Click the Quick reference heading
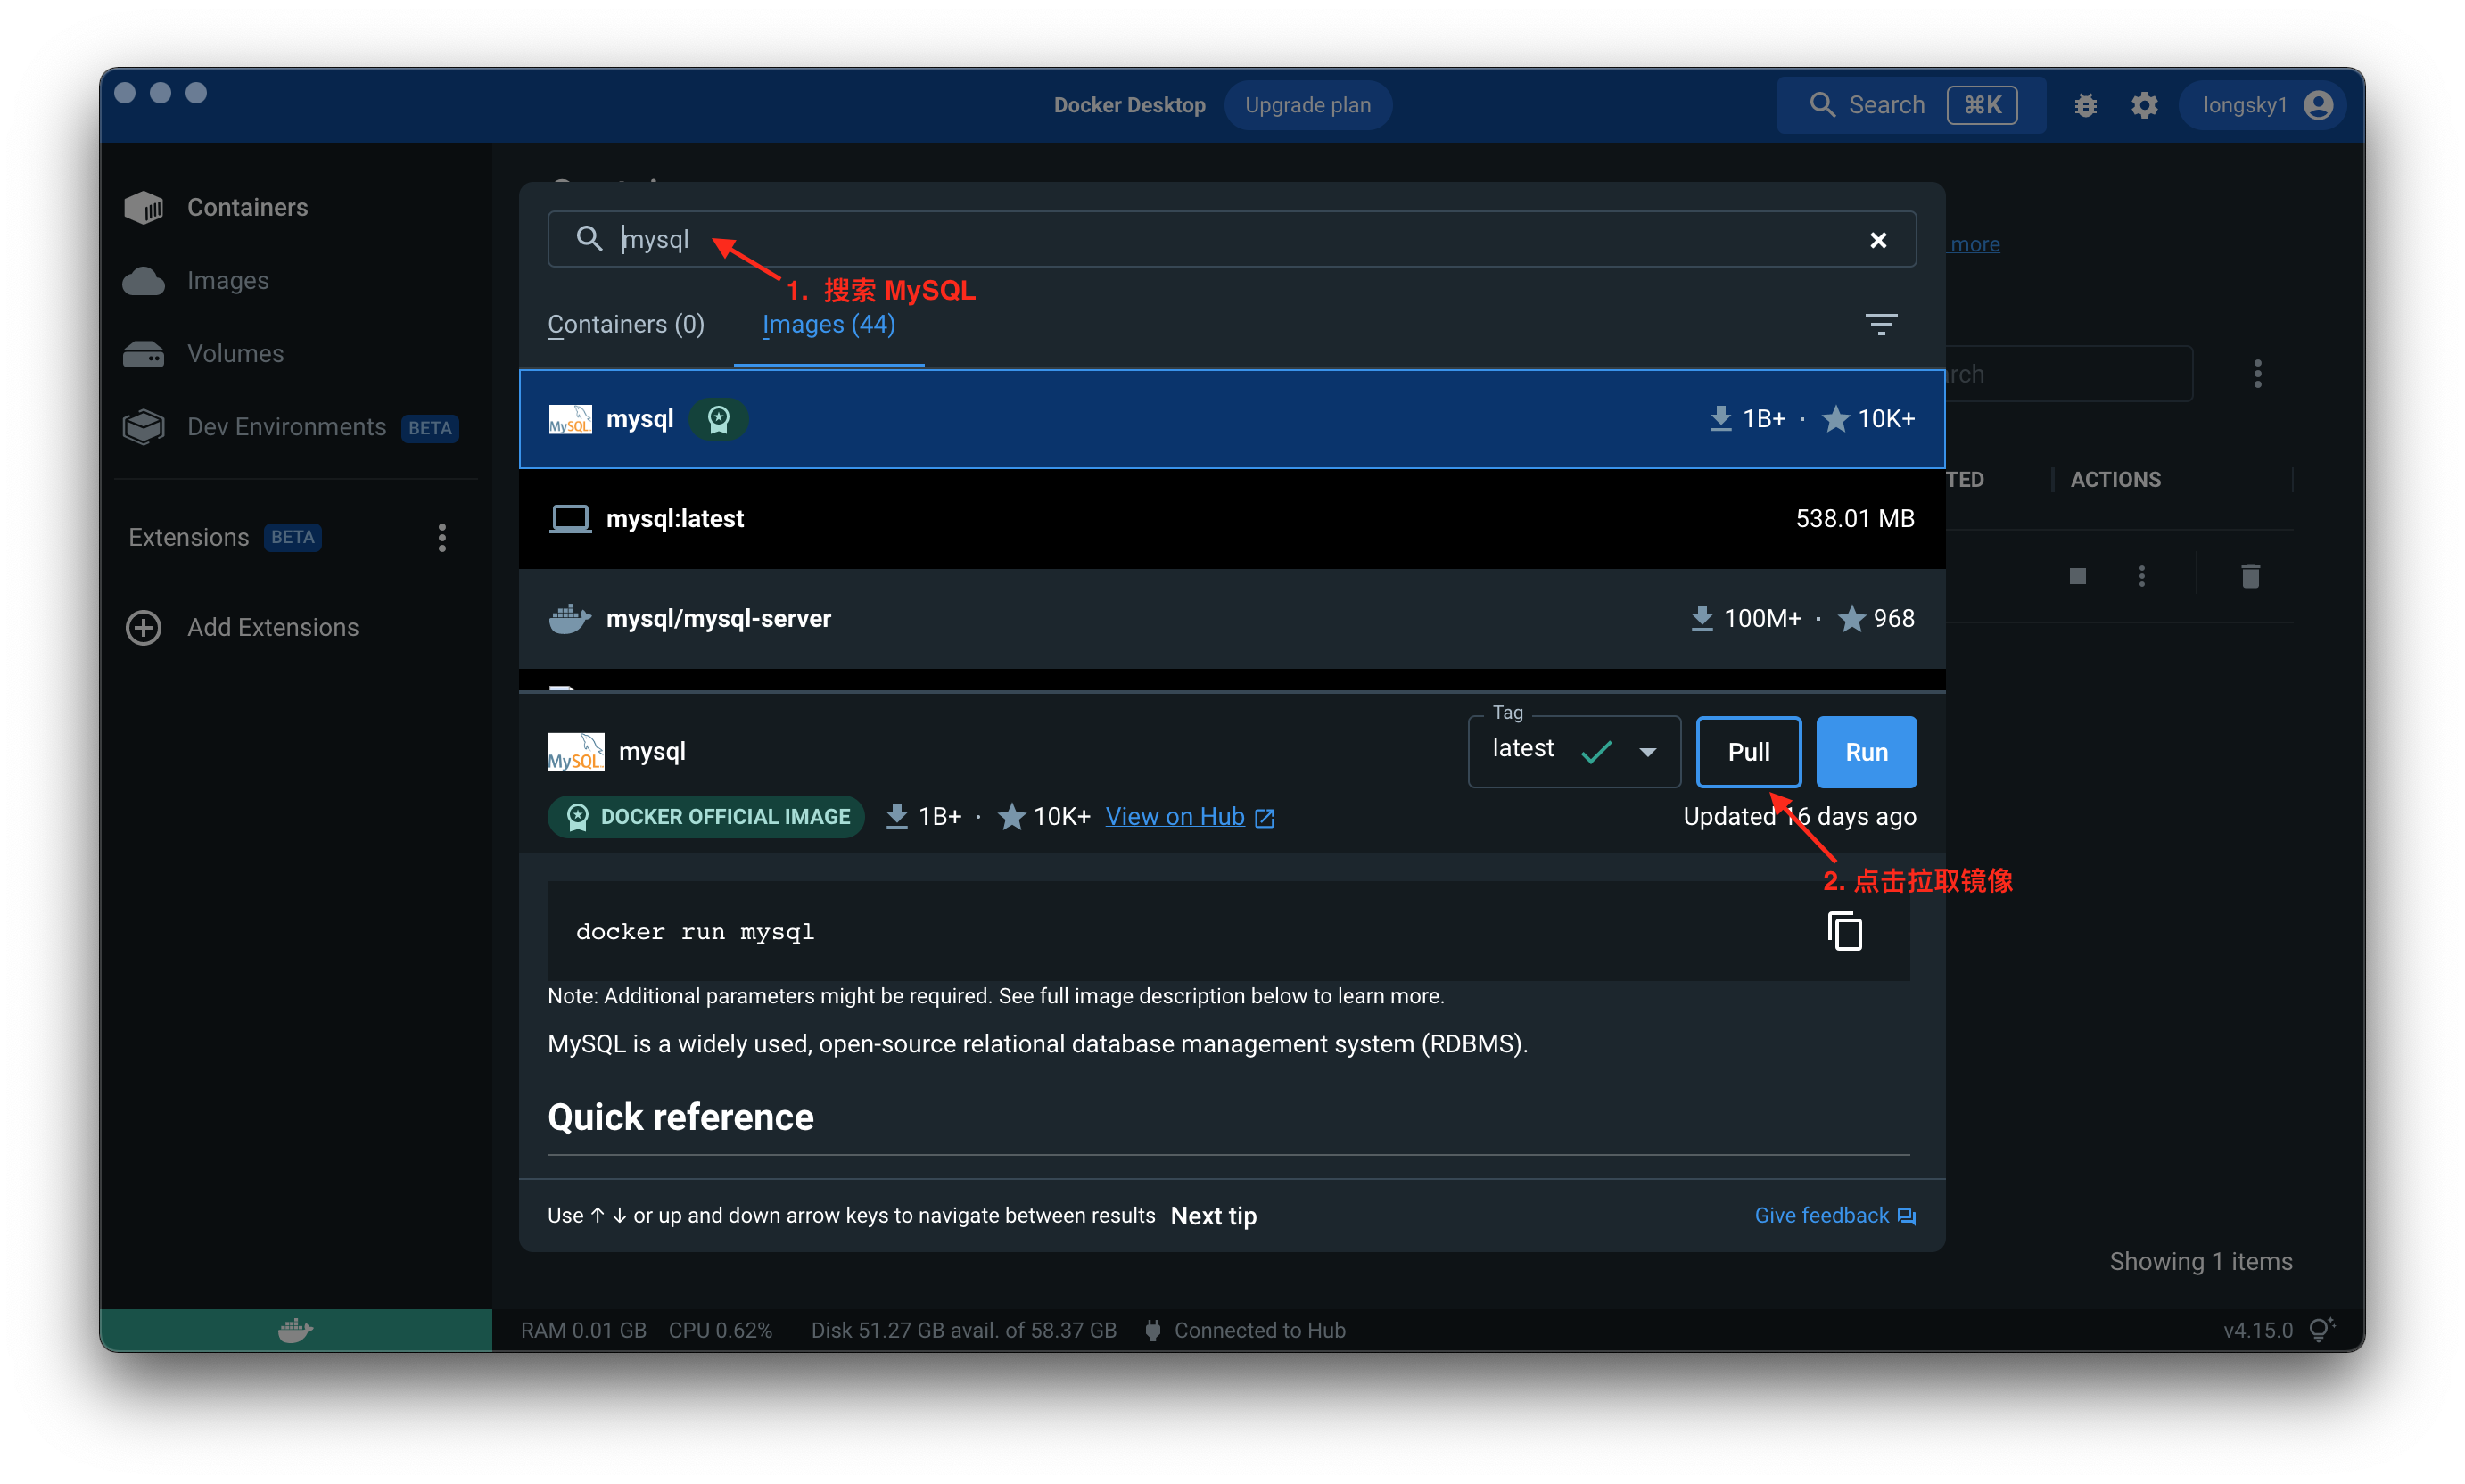 coord(680,1117)
